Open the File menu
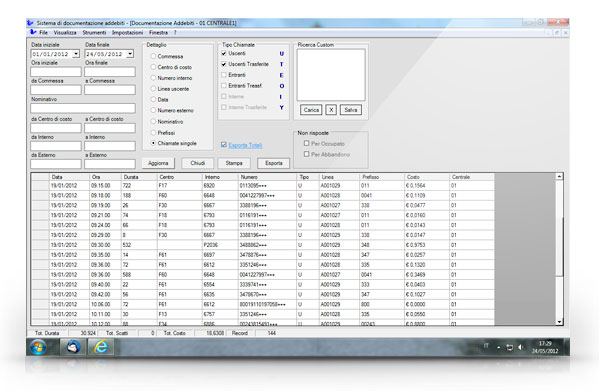The image size is (600, 391). click(x=43, y=33)
